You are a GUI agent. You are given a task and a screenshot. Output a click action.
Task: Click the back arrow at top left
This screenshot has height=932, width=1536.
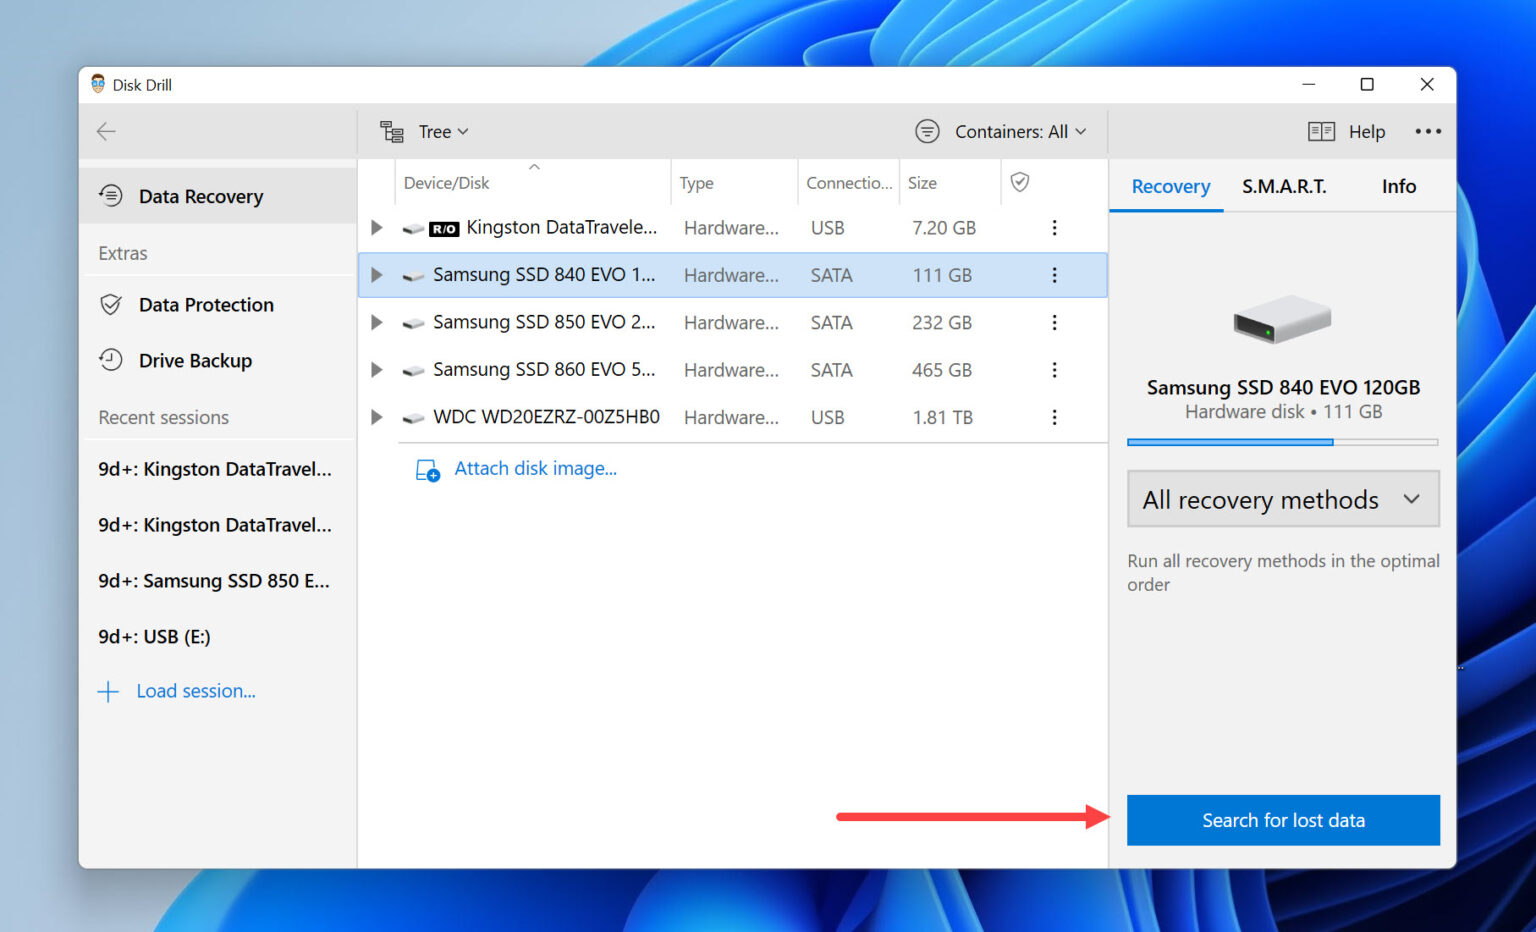[x=106, y=131]
